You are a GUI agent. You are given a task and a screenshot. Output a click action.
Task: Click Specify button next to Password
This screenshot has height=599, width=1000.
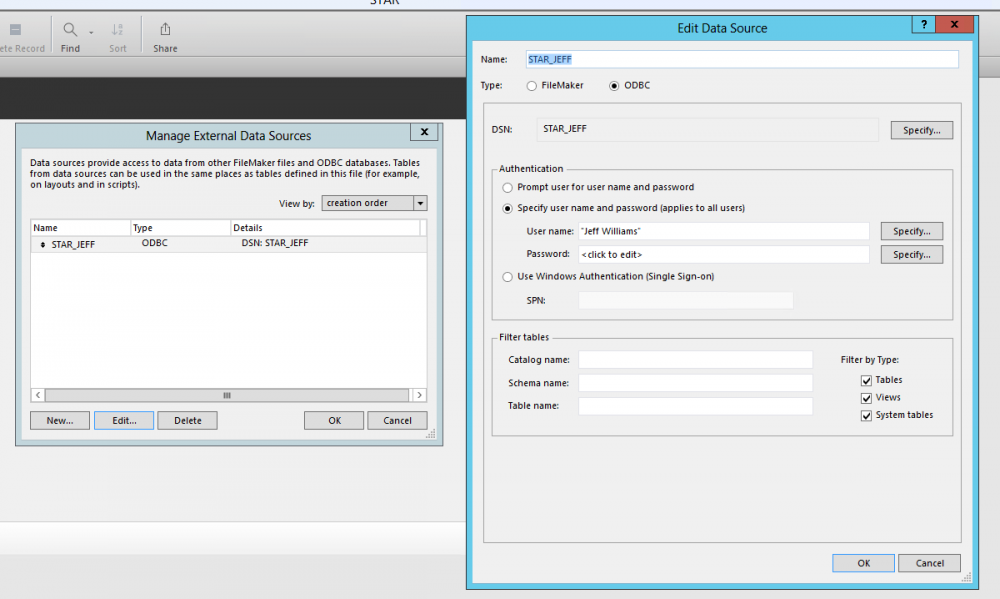click(x=911, y=255)
